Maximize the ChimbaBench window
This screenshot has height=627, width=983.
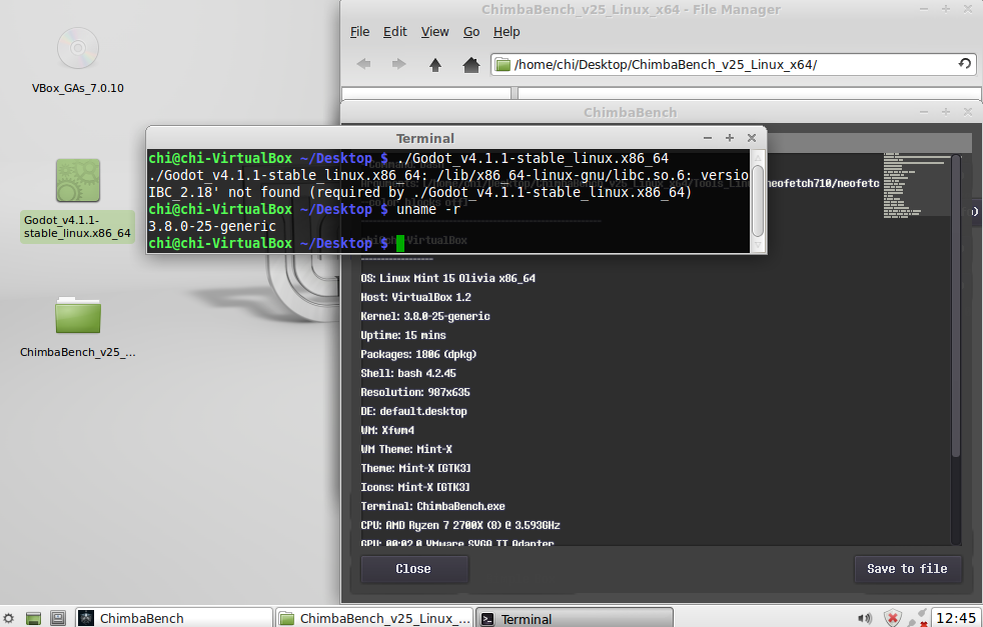coord(945,112)
